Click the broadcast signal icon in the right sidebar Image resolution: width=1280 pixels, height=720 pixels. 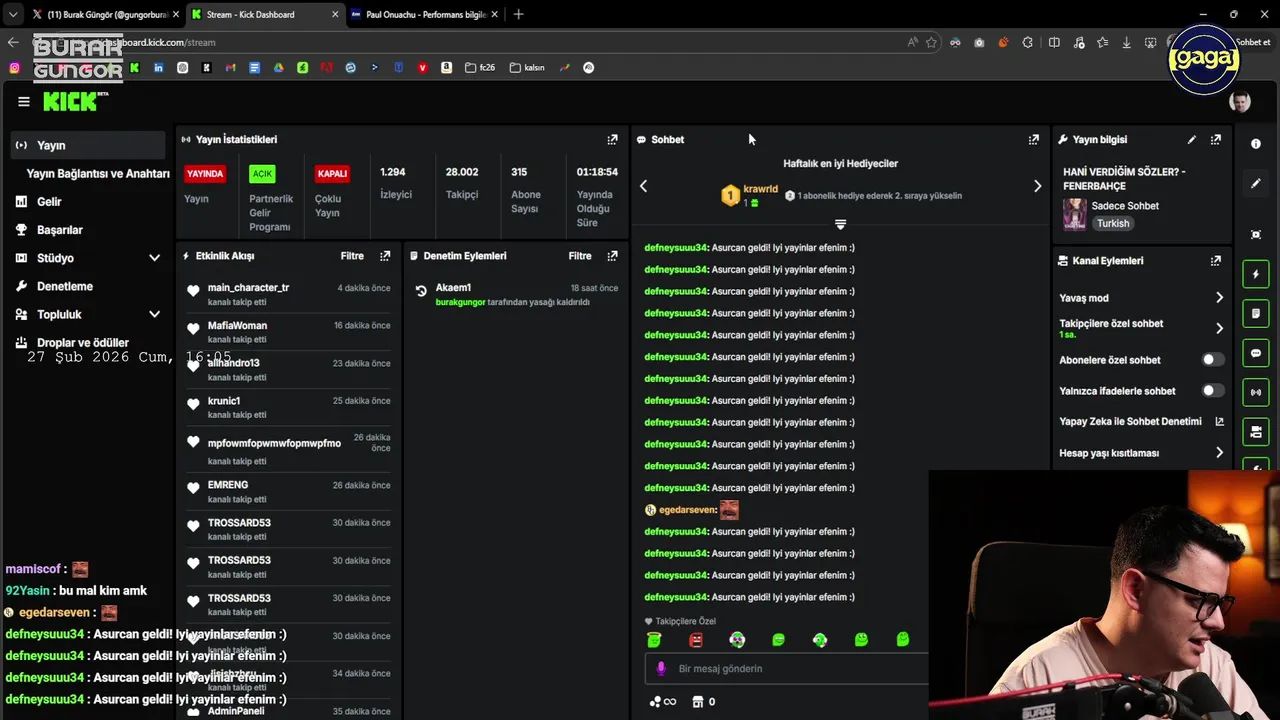click(x=1256, y=392)
